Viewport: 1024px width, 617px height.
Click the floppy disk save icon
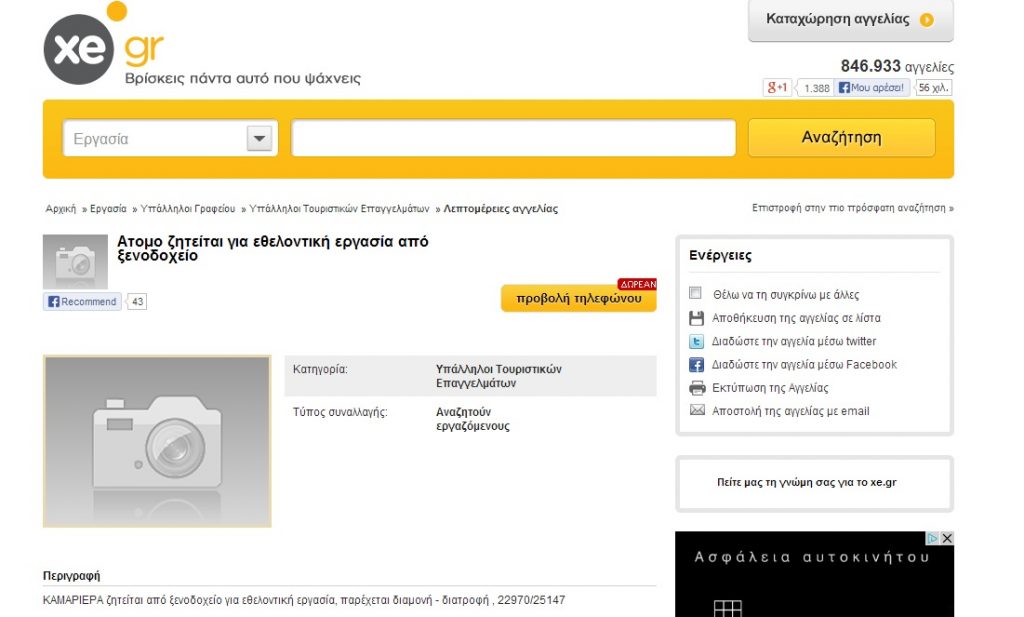[x=697, y=319]
